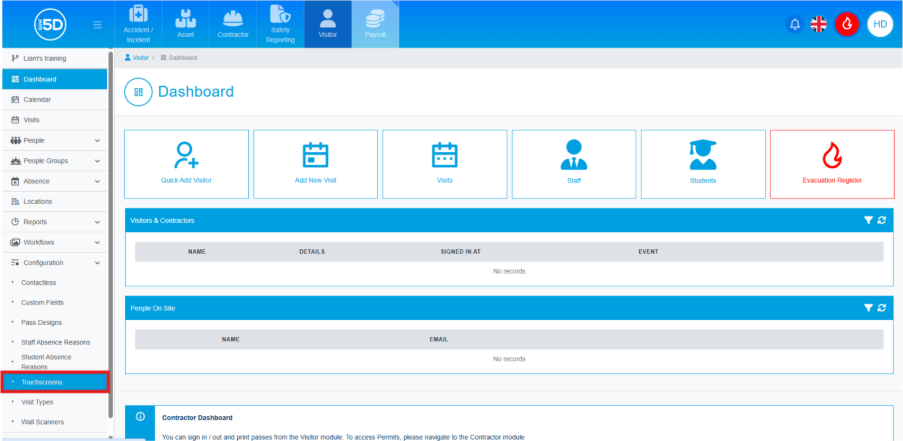Open Calendar from the sidebar

tap(37, 99)
